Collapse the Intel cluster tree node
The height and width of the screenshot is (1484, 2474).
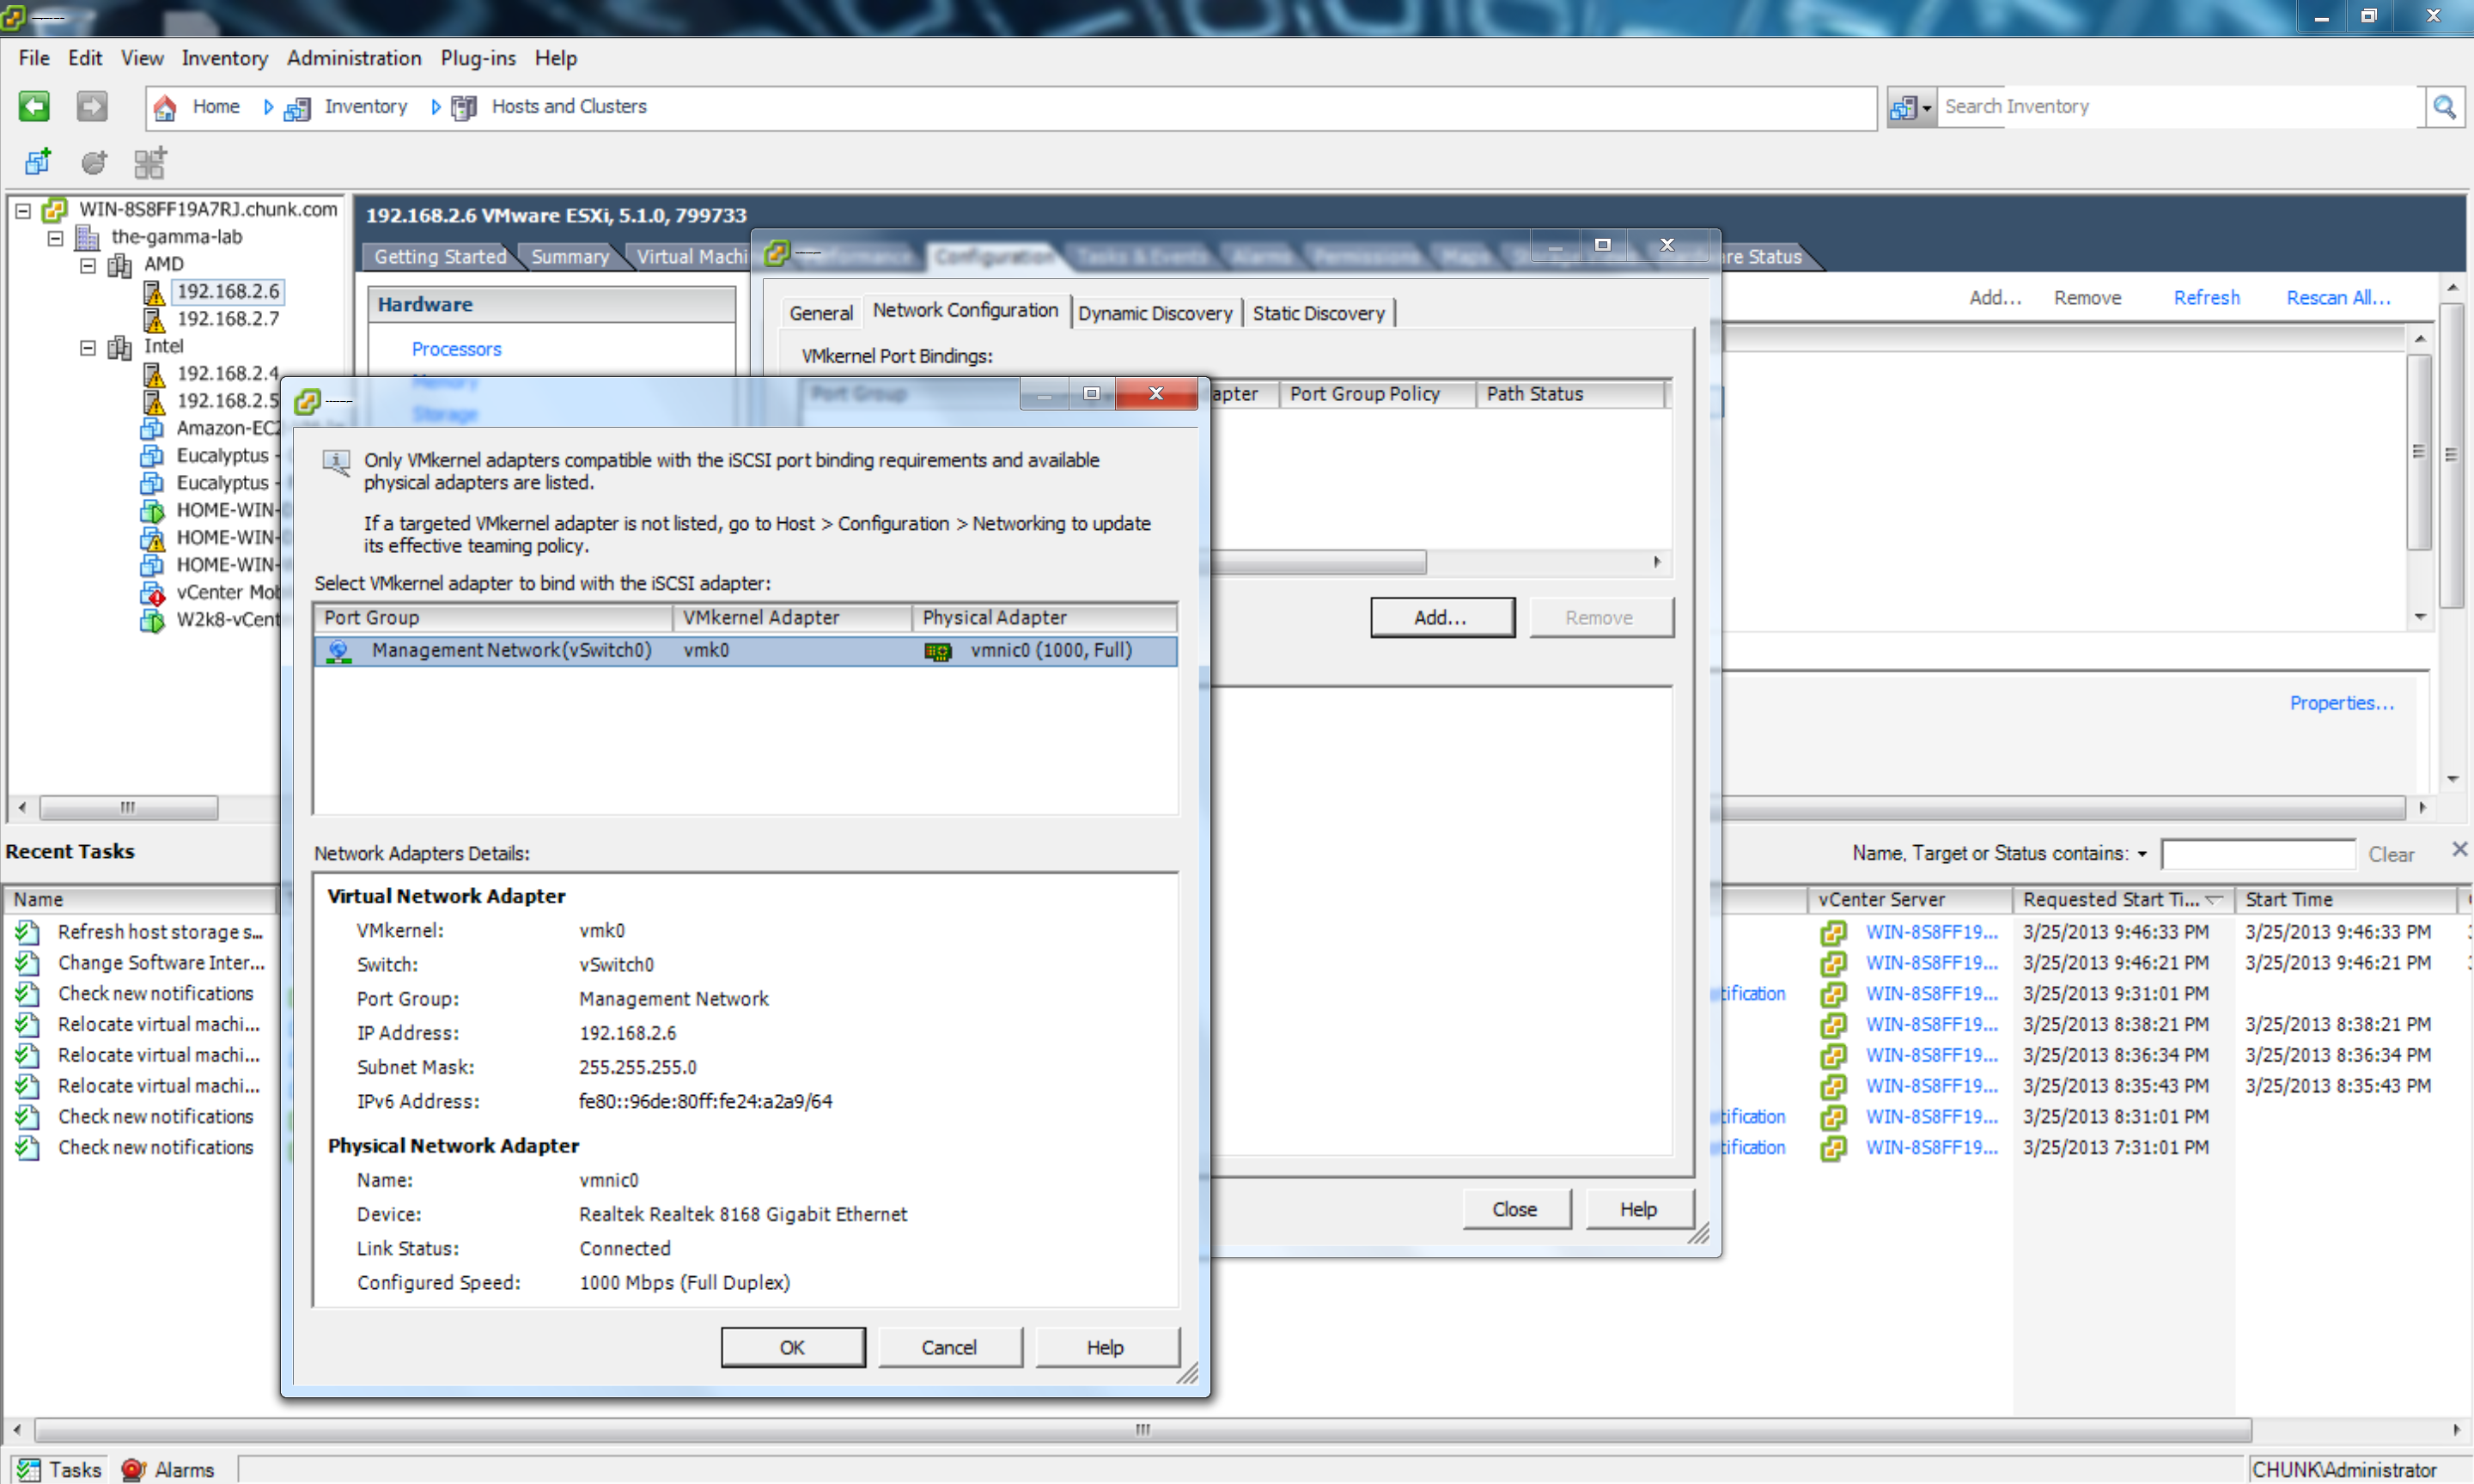(88, 347)
